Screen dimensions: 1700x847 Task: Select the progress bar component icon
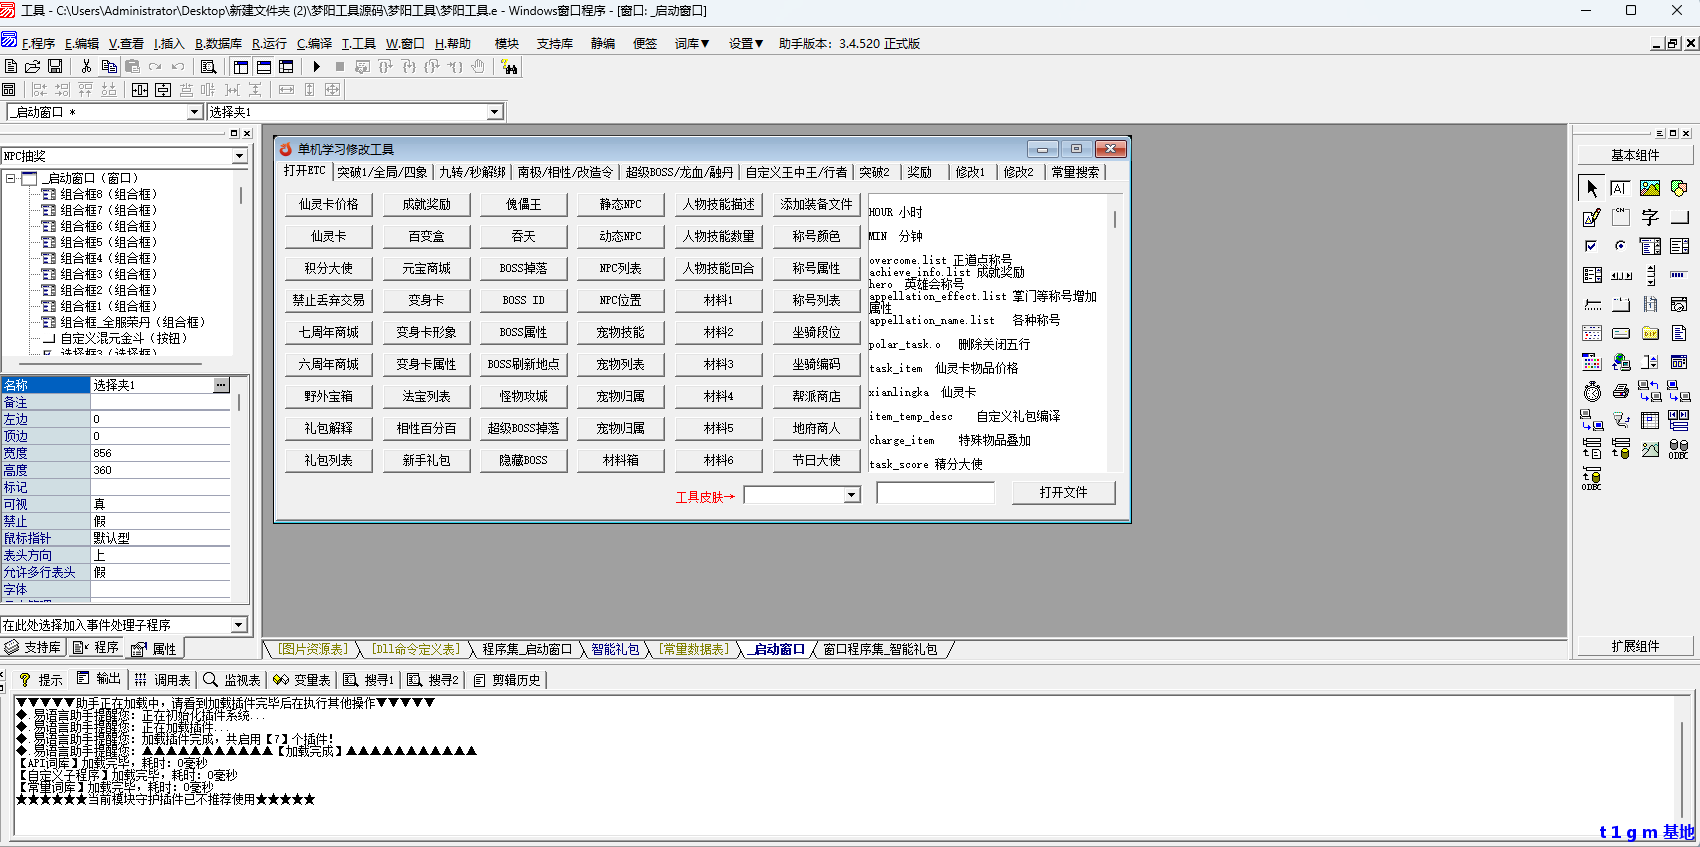pyautogui.click(x=1679, y=275)
